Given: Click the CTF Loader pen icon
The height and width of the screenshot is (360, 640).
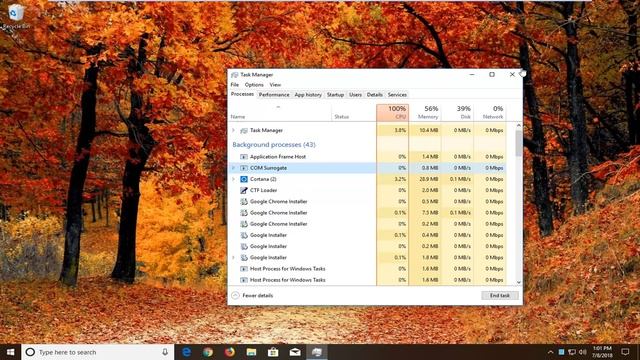Looking at the screenshot, I should (244, 190).
